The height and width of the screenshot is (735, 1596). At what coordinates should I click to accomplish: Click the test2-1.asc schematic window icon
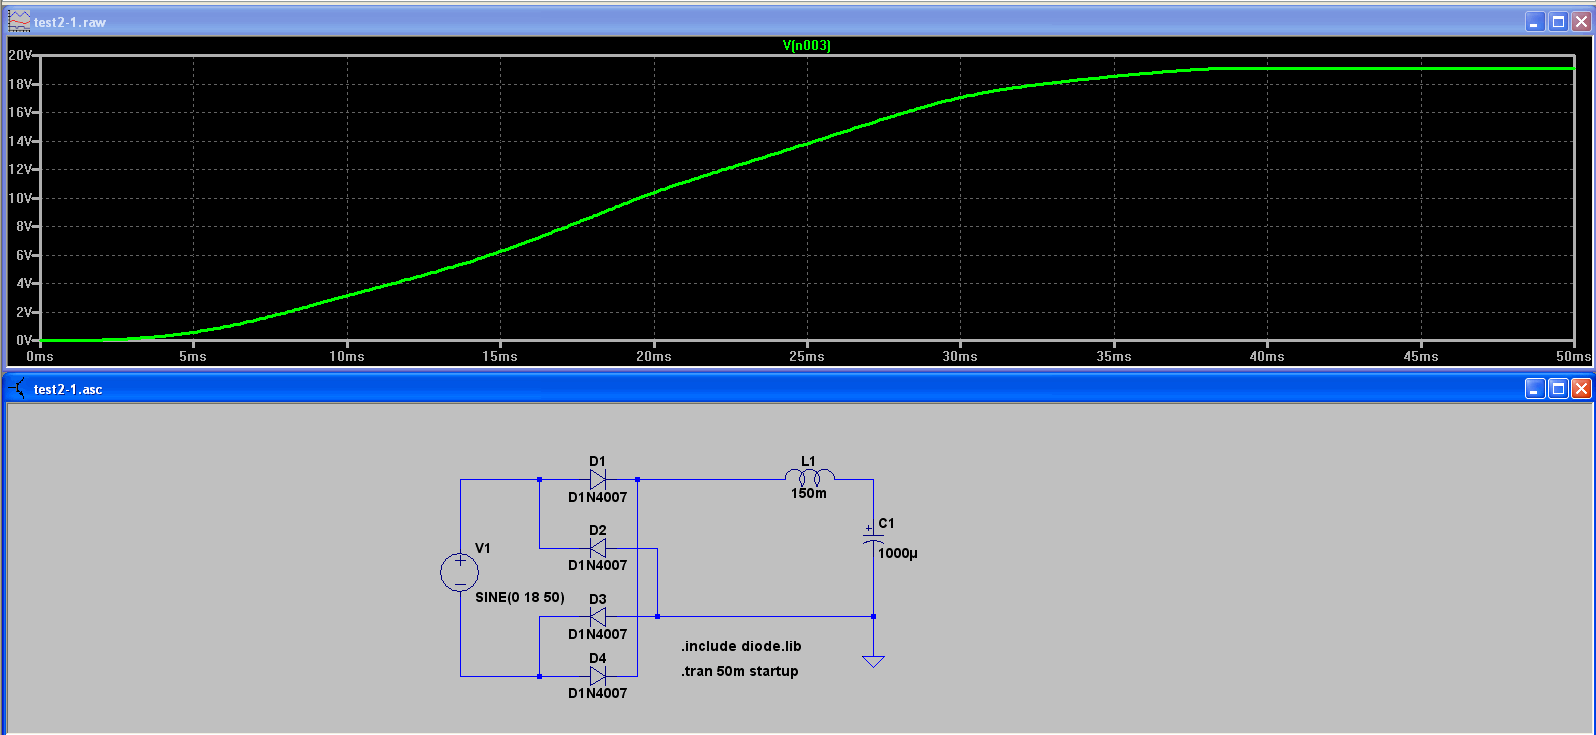[x=18, y=388]
